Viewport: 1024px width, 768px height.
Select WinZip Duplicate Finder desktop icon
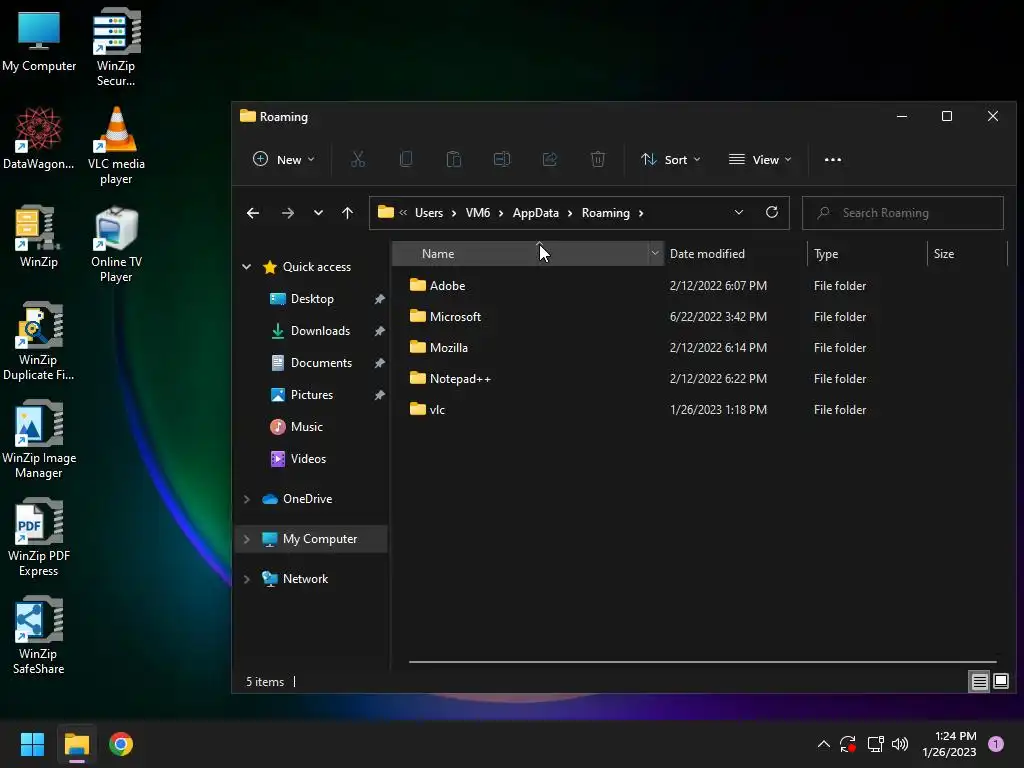(39, 342)
